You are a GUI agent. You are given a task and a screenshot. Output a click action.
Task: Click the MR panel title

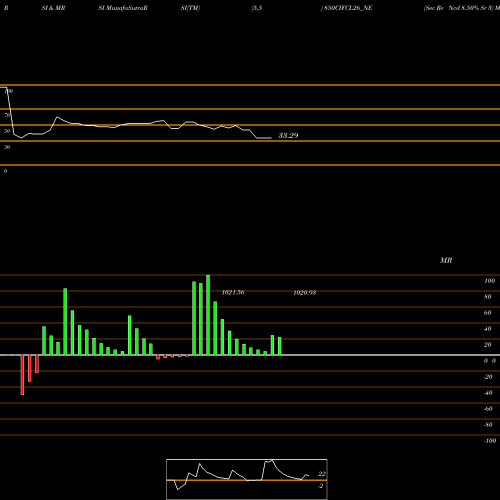coord(446,260)
